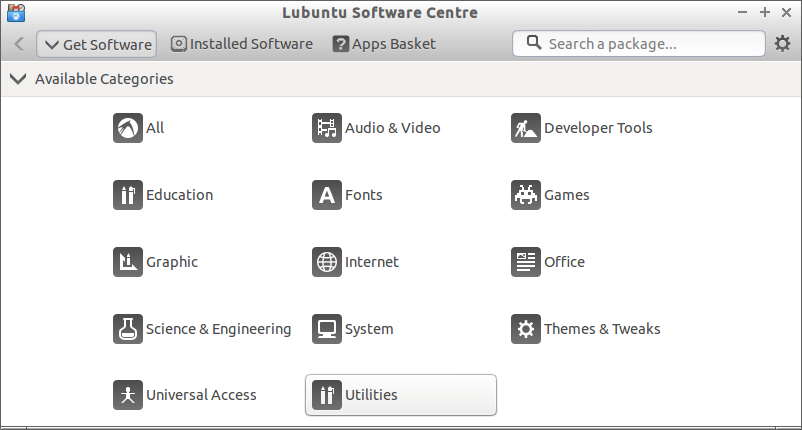Open the Developer Tools category icon

coord(526,128)
